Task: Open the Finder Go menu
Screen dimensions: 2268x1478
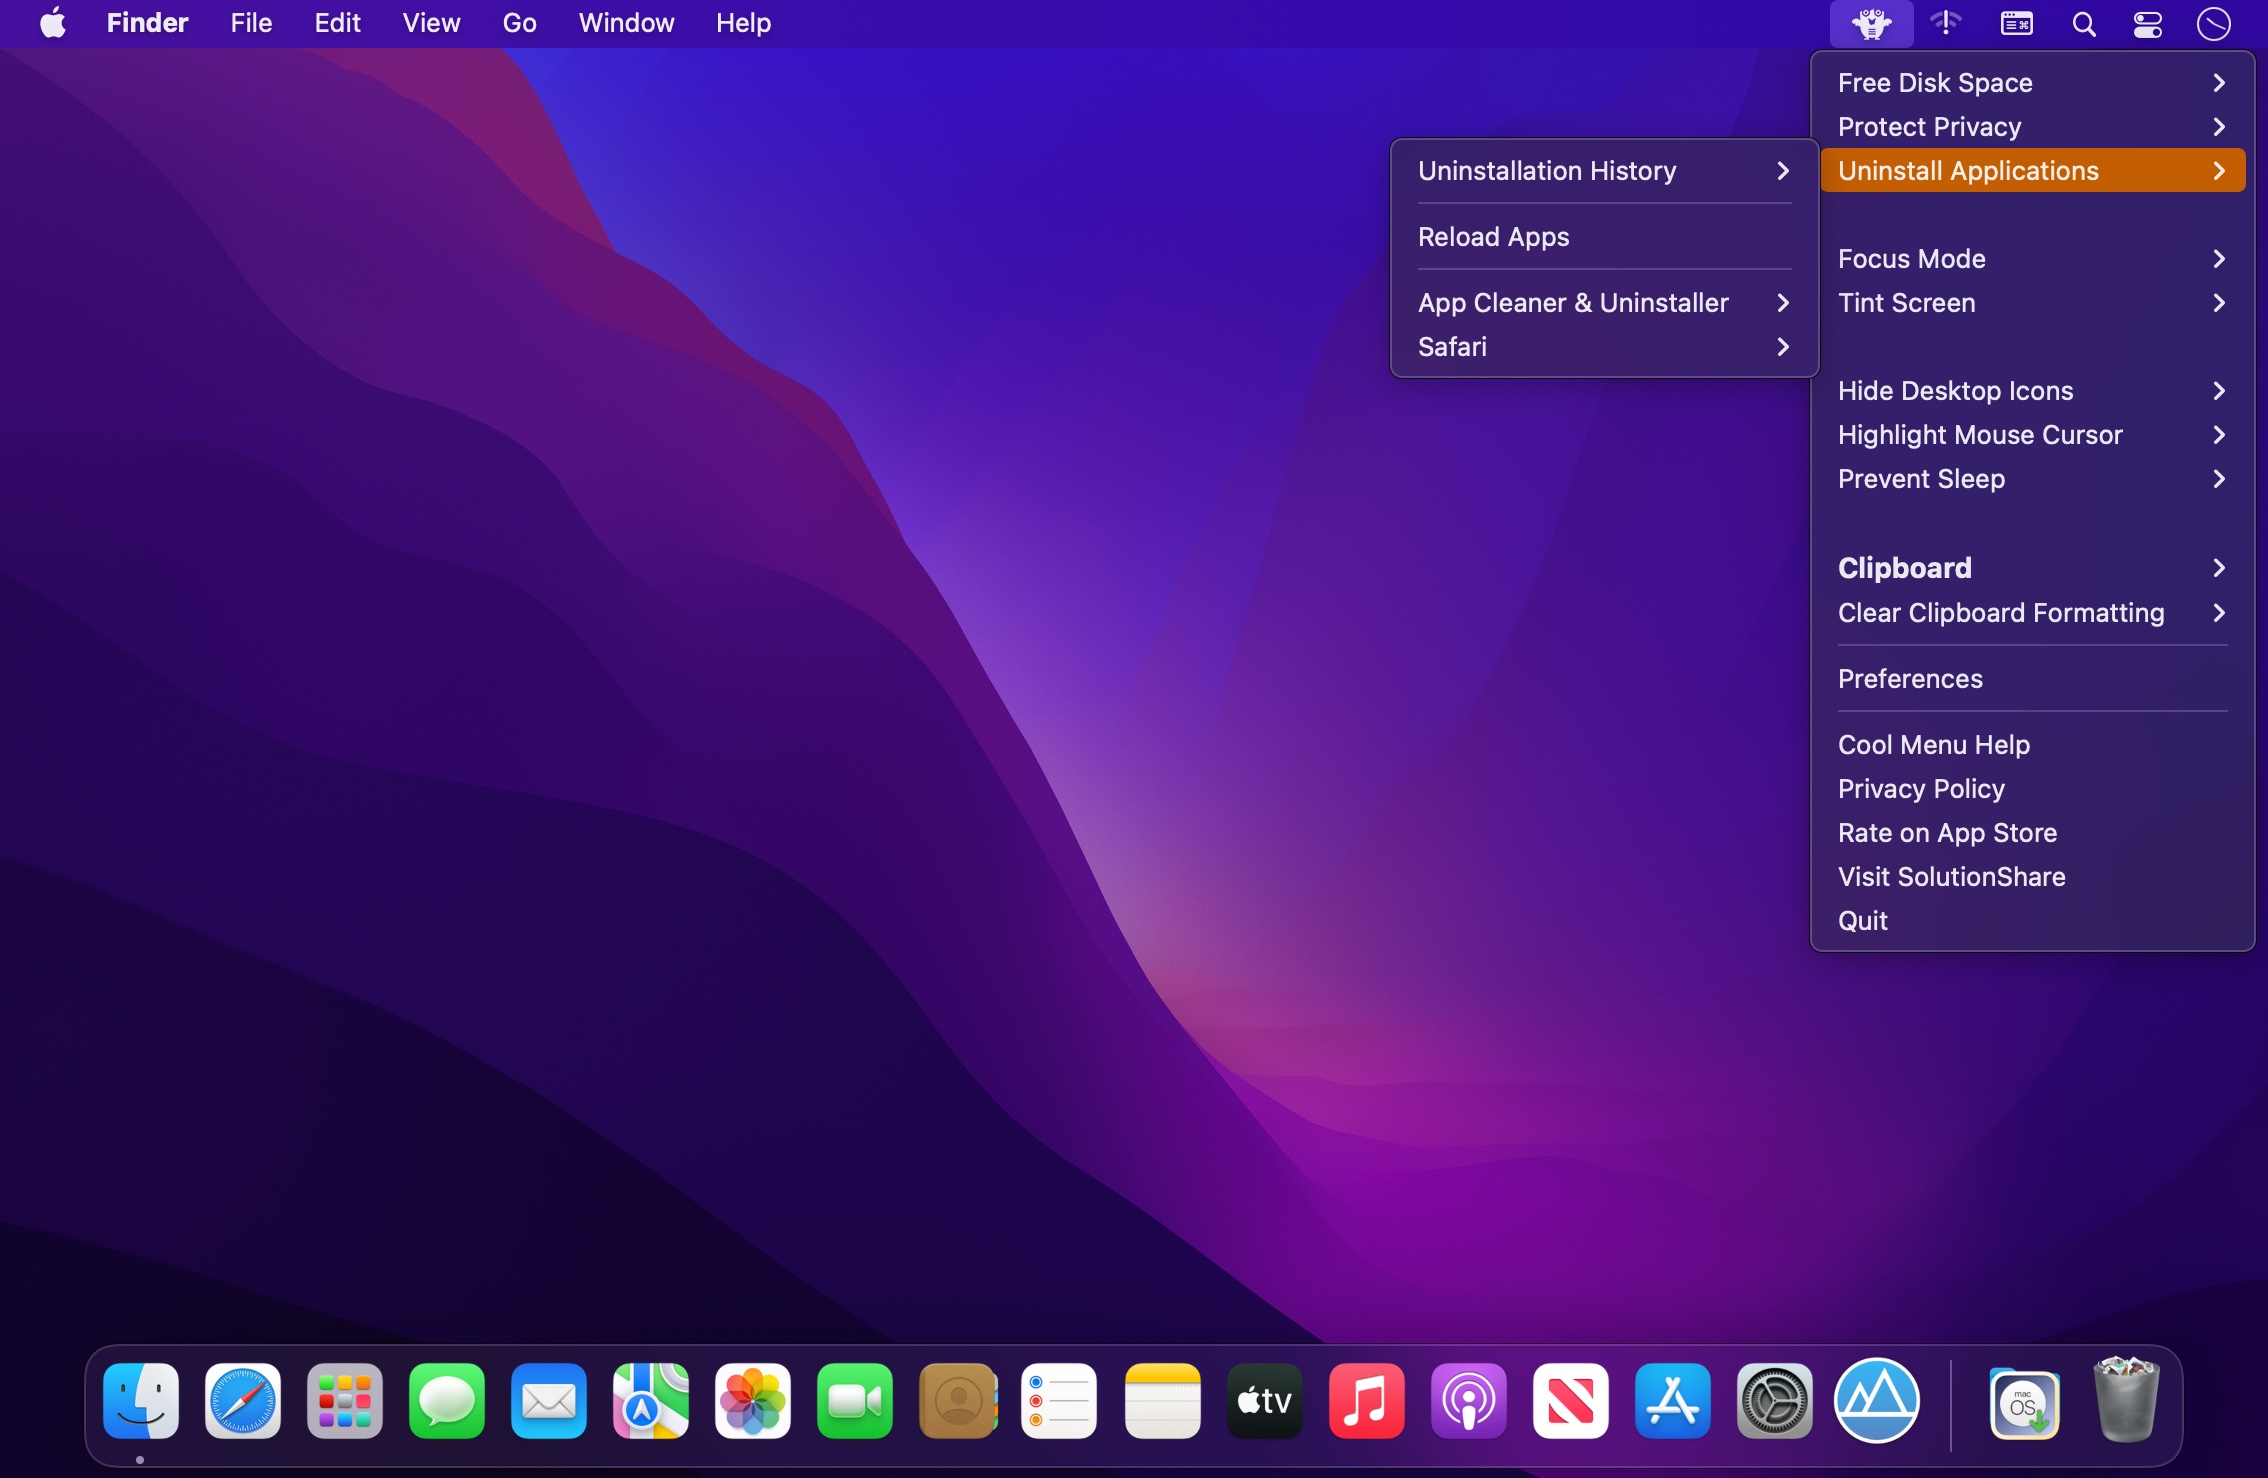Action: 519,23
